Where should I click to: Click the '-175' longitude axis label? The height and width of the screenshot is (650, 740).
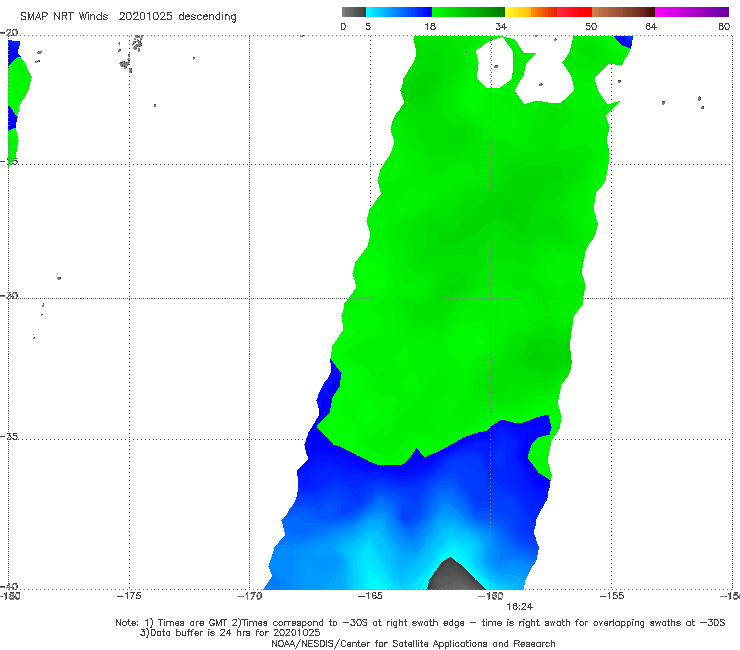pos(129,596)
